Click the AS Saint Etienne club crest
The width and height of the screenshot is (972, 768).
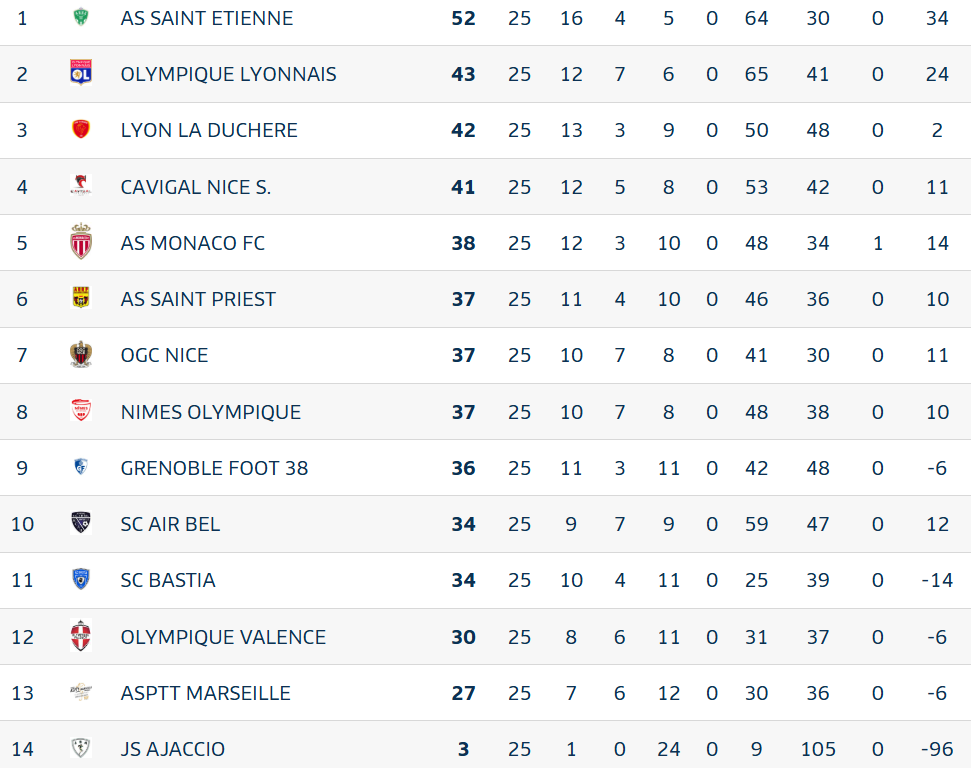[81, 17]
